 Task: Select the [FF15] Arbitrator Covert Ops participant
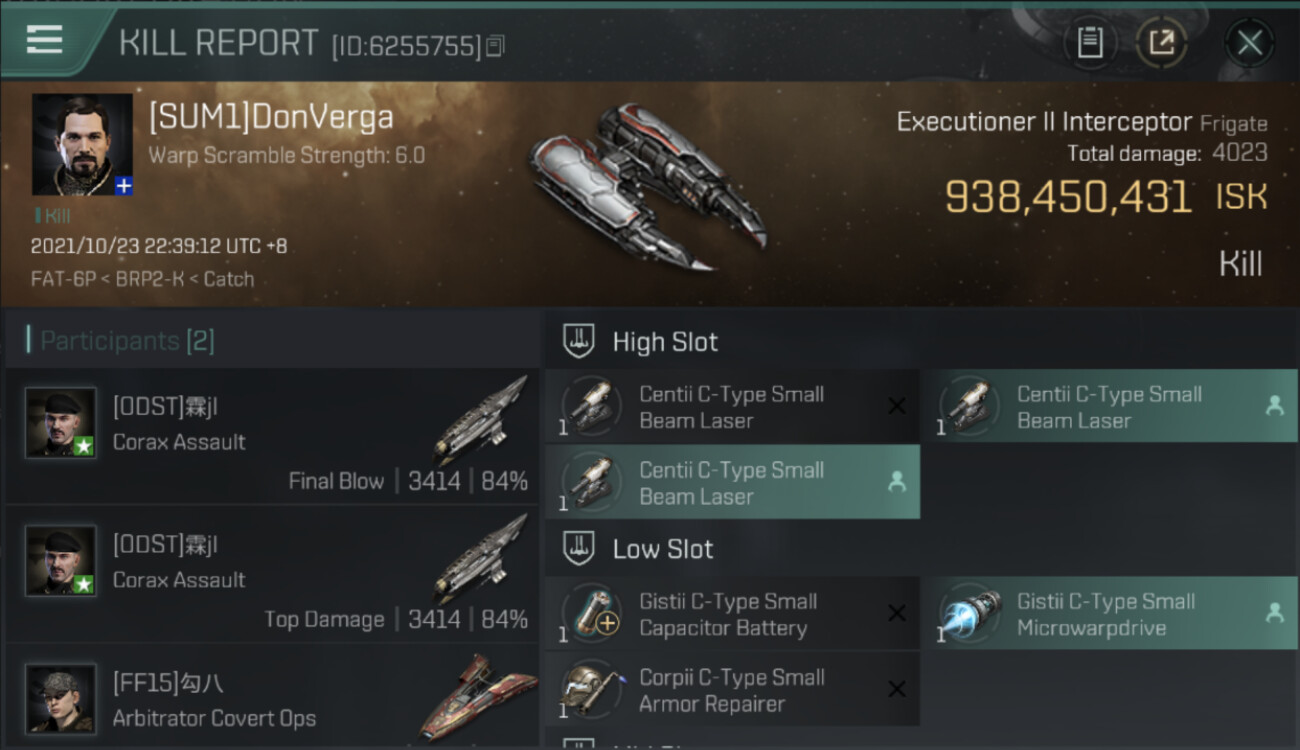click(x=272, y=697)
